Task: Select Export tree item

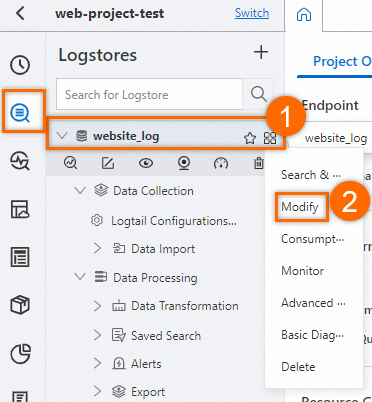Action: pos(148,392)
